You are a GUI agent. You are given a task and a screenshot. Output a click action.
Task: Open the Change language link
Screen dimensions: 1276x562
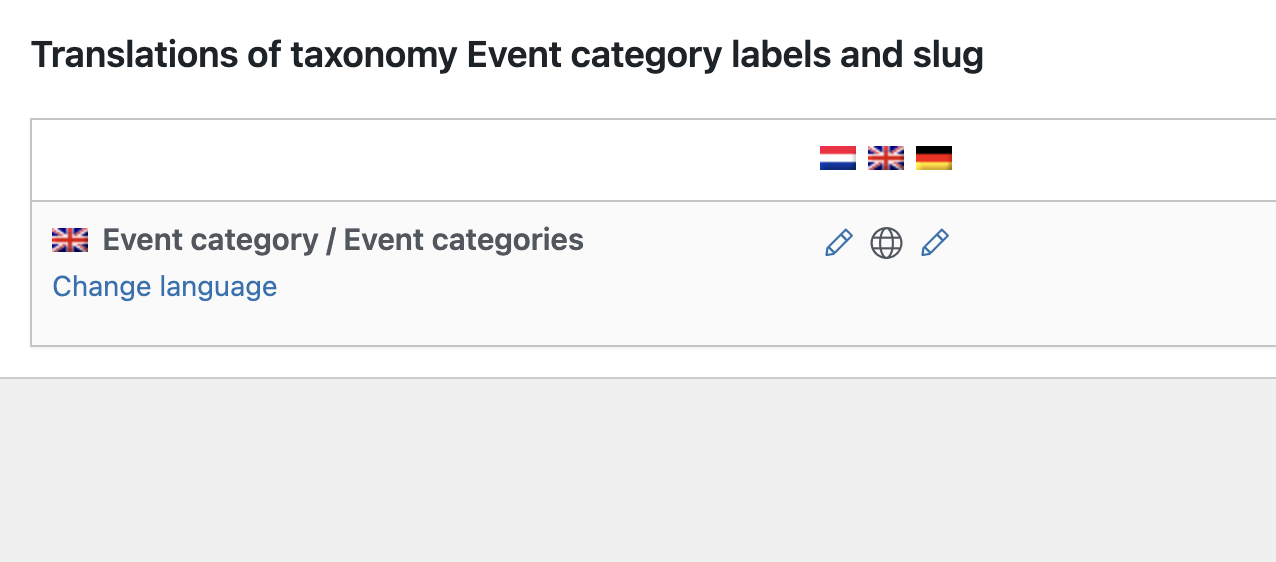[x=165, y=287]
